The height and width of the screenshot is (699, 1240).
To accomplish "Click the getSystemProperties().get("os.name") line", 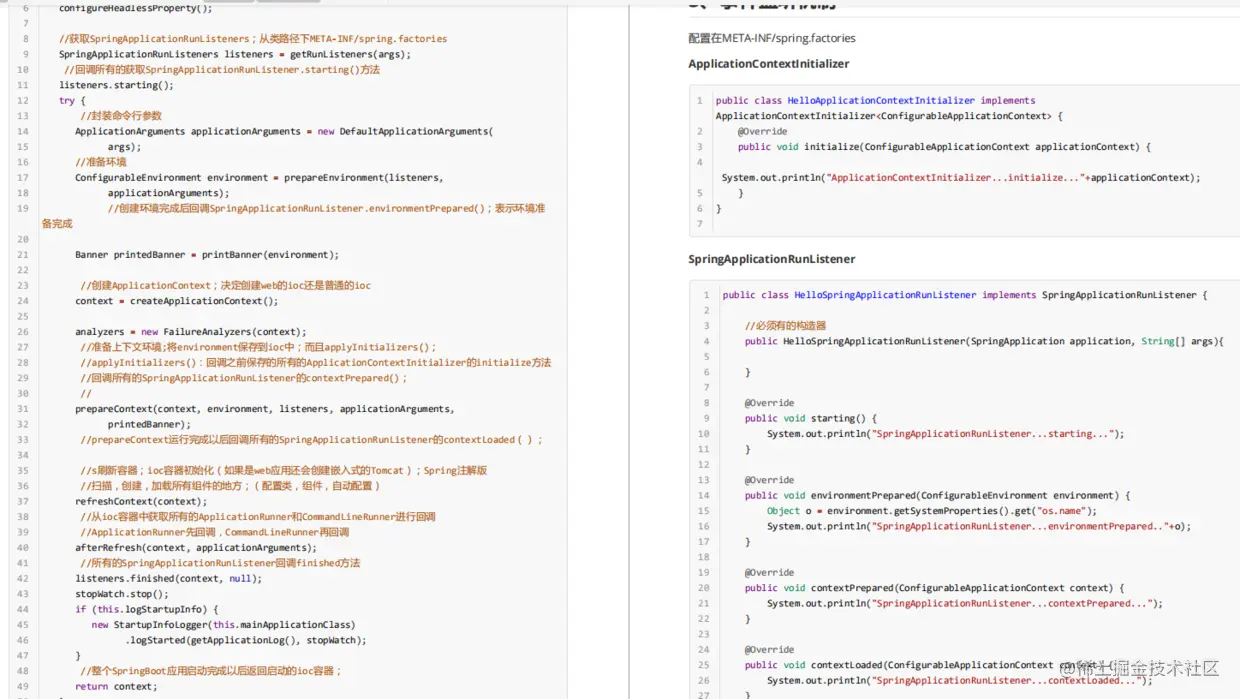I will (932, 511).
